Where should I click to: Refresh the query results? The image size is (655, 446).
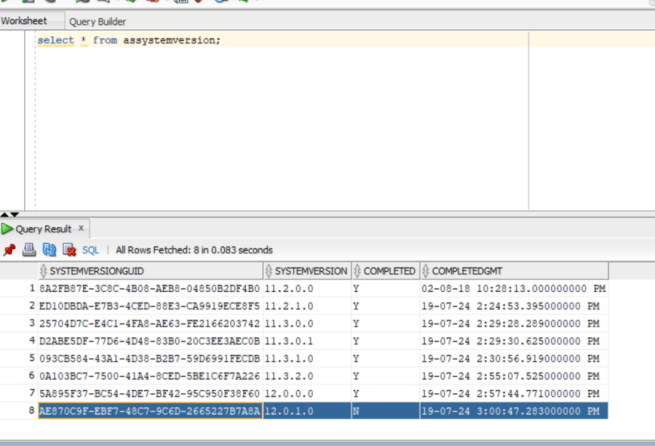tap(49, 250)
